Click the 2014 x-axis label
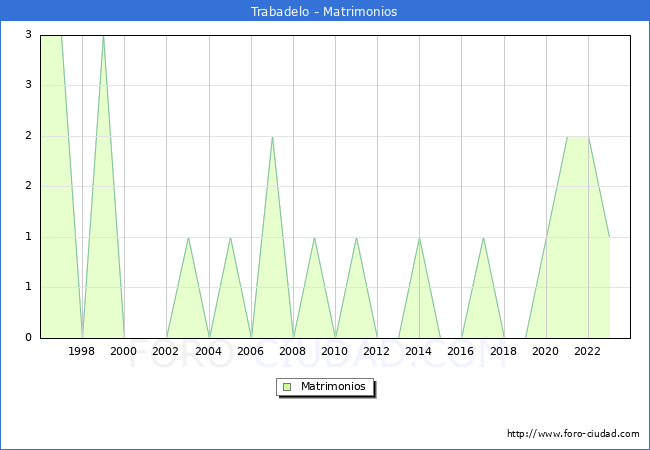Viewport: 650px width, 450px height. 419,351
